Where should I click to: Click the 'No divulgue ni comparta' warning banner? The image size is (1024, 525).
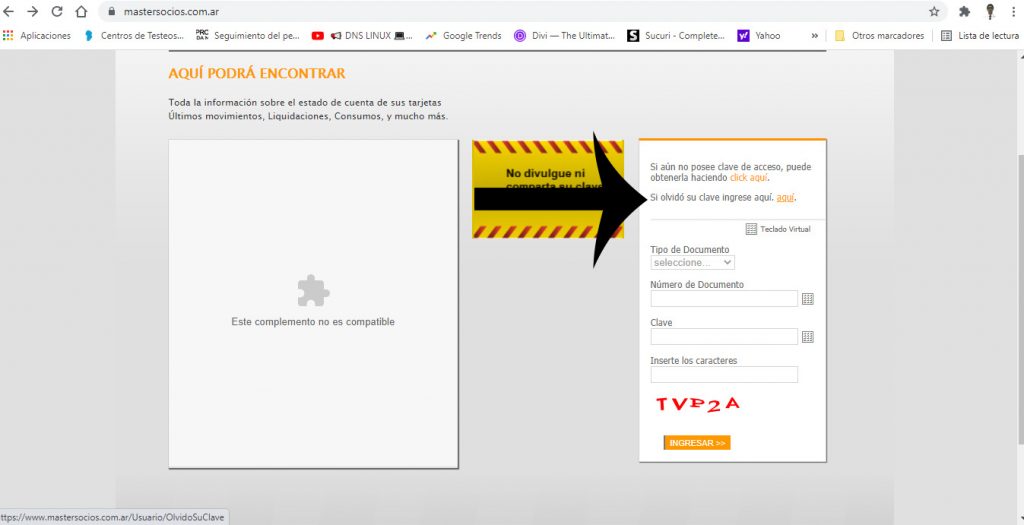pyautogui.click(x=548, y=189)
